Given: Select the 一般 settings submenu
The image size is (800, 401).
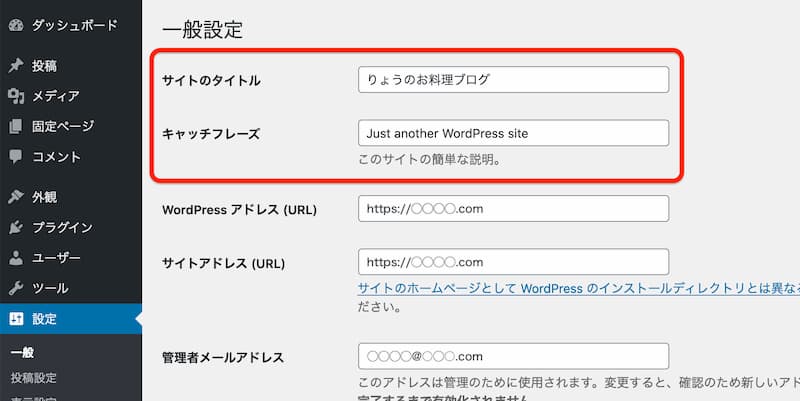Looking at the screenshot, I should [22, 353].
